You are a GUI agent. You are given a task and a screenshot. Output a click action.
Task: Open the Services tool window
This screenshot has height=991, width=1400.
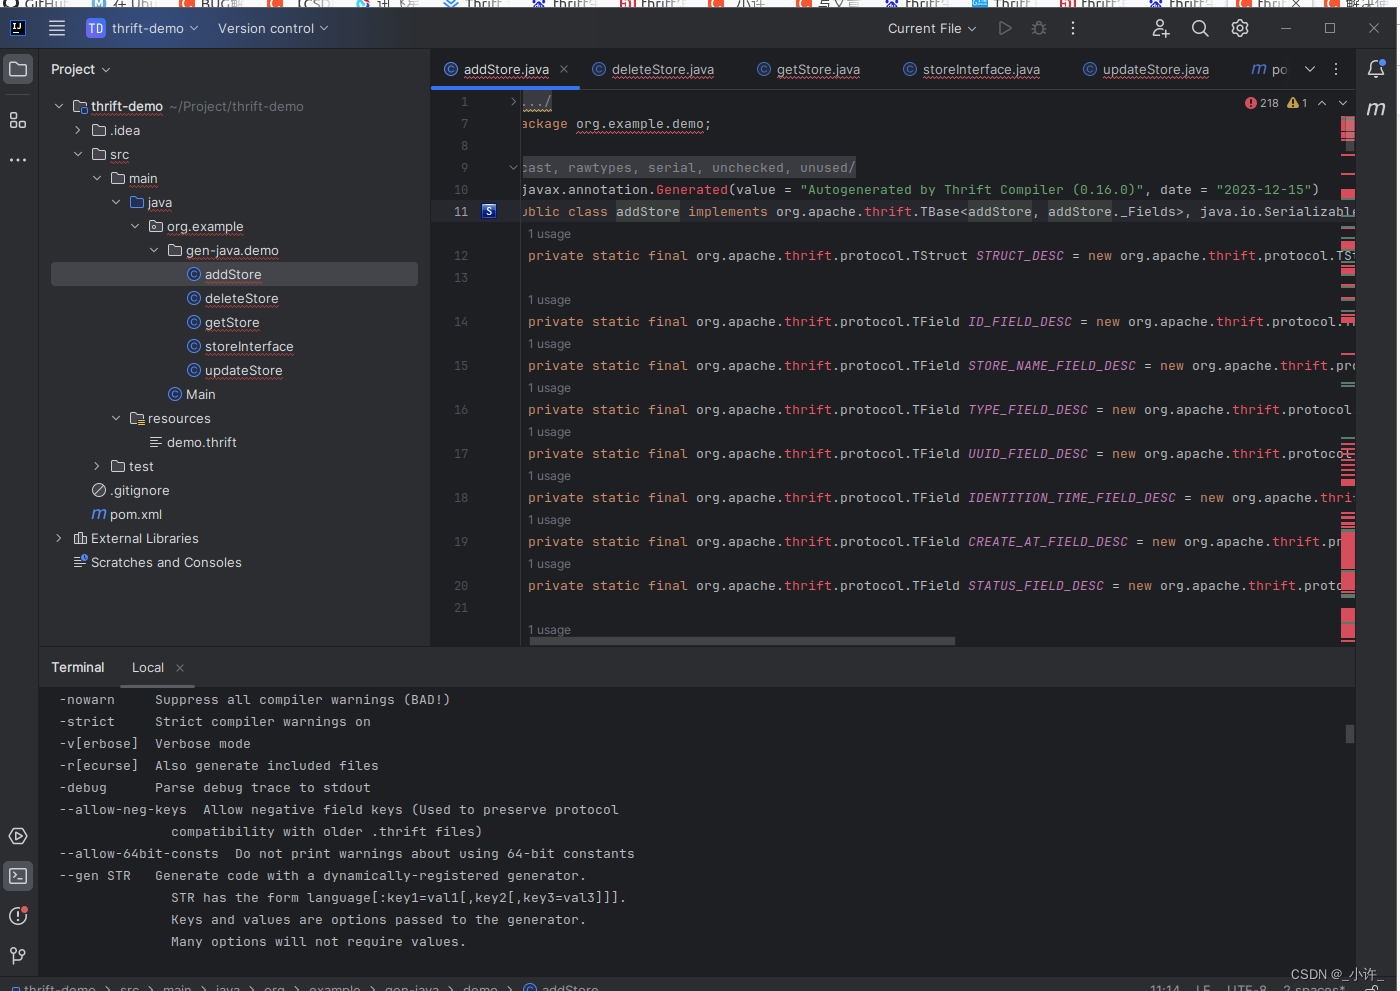point(18,836)
